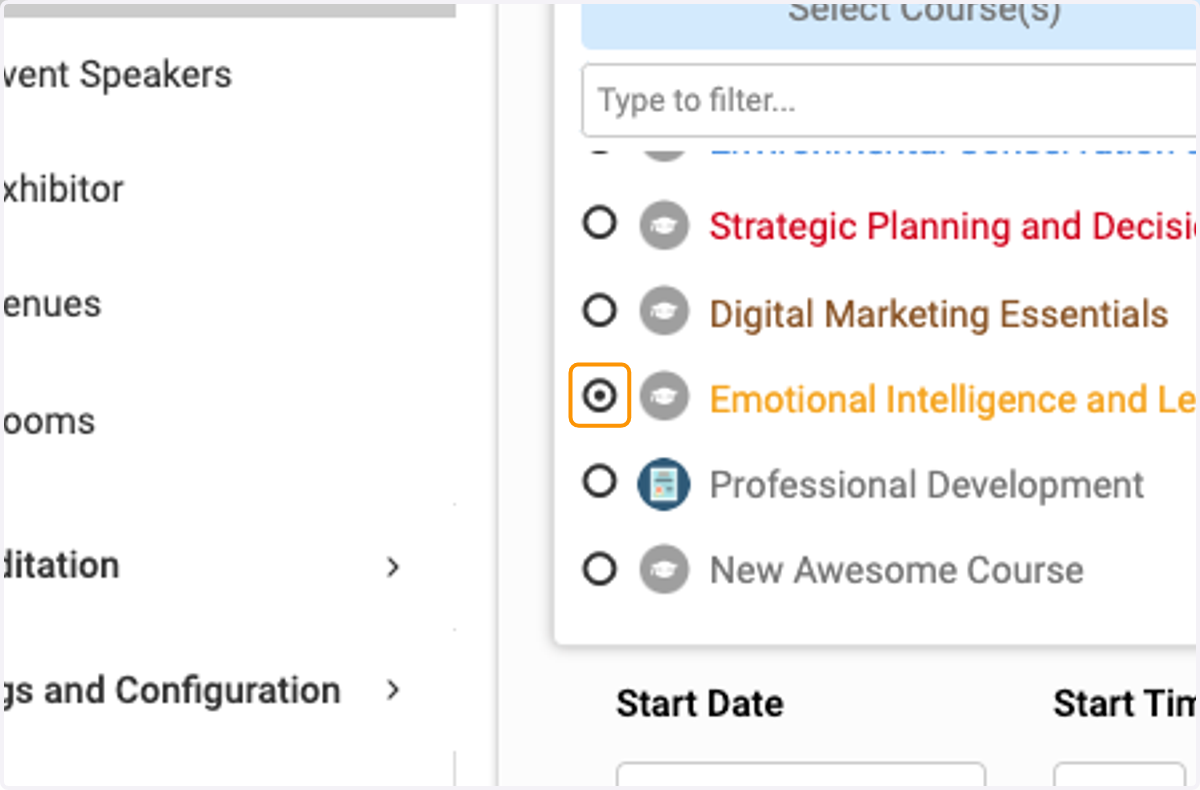
Task: Select the Strategic Planning radio button
Action: pos(599,223)
